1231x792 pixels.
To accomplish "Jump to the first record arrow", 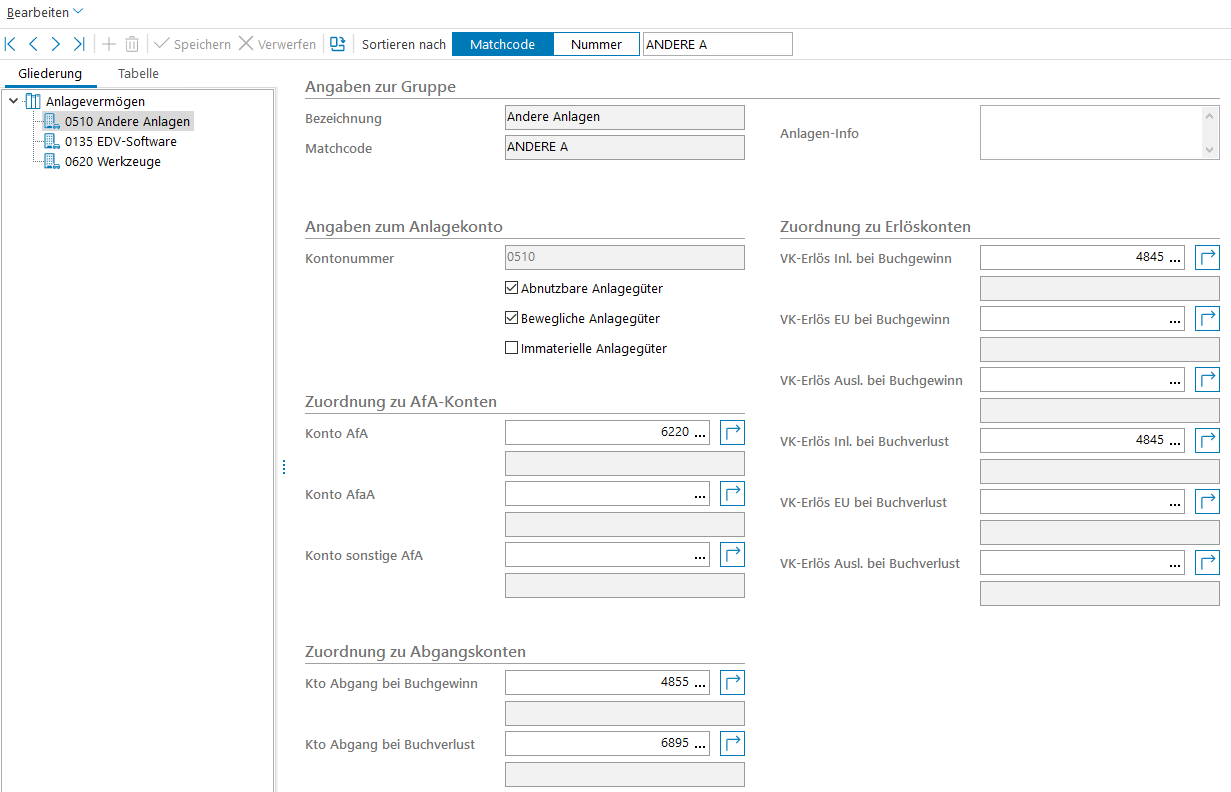I will click(11, 44).
